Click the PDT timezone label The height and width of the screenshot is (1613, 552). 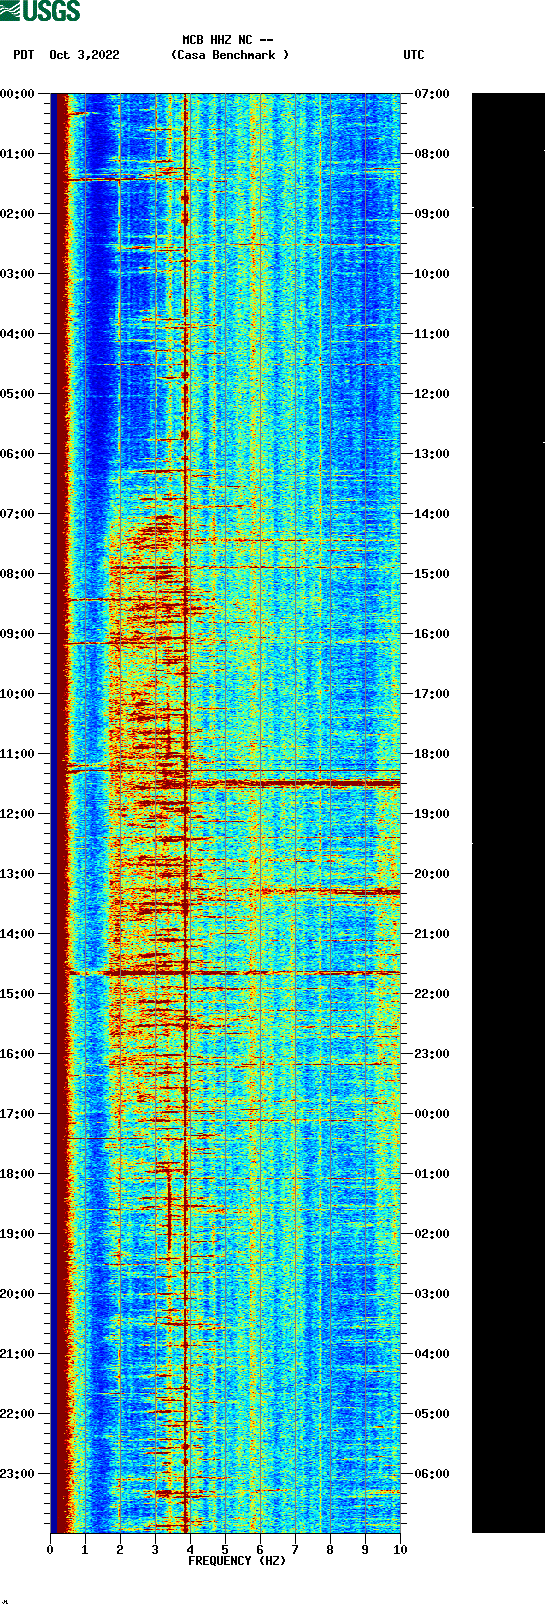pyautogui.click(x=24, y=55)
